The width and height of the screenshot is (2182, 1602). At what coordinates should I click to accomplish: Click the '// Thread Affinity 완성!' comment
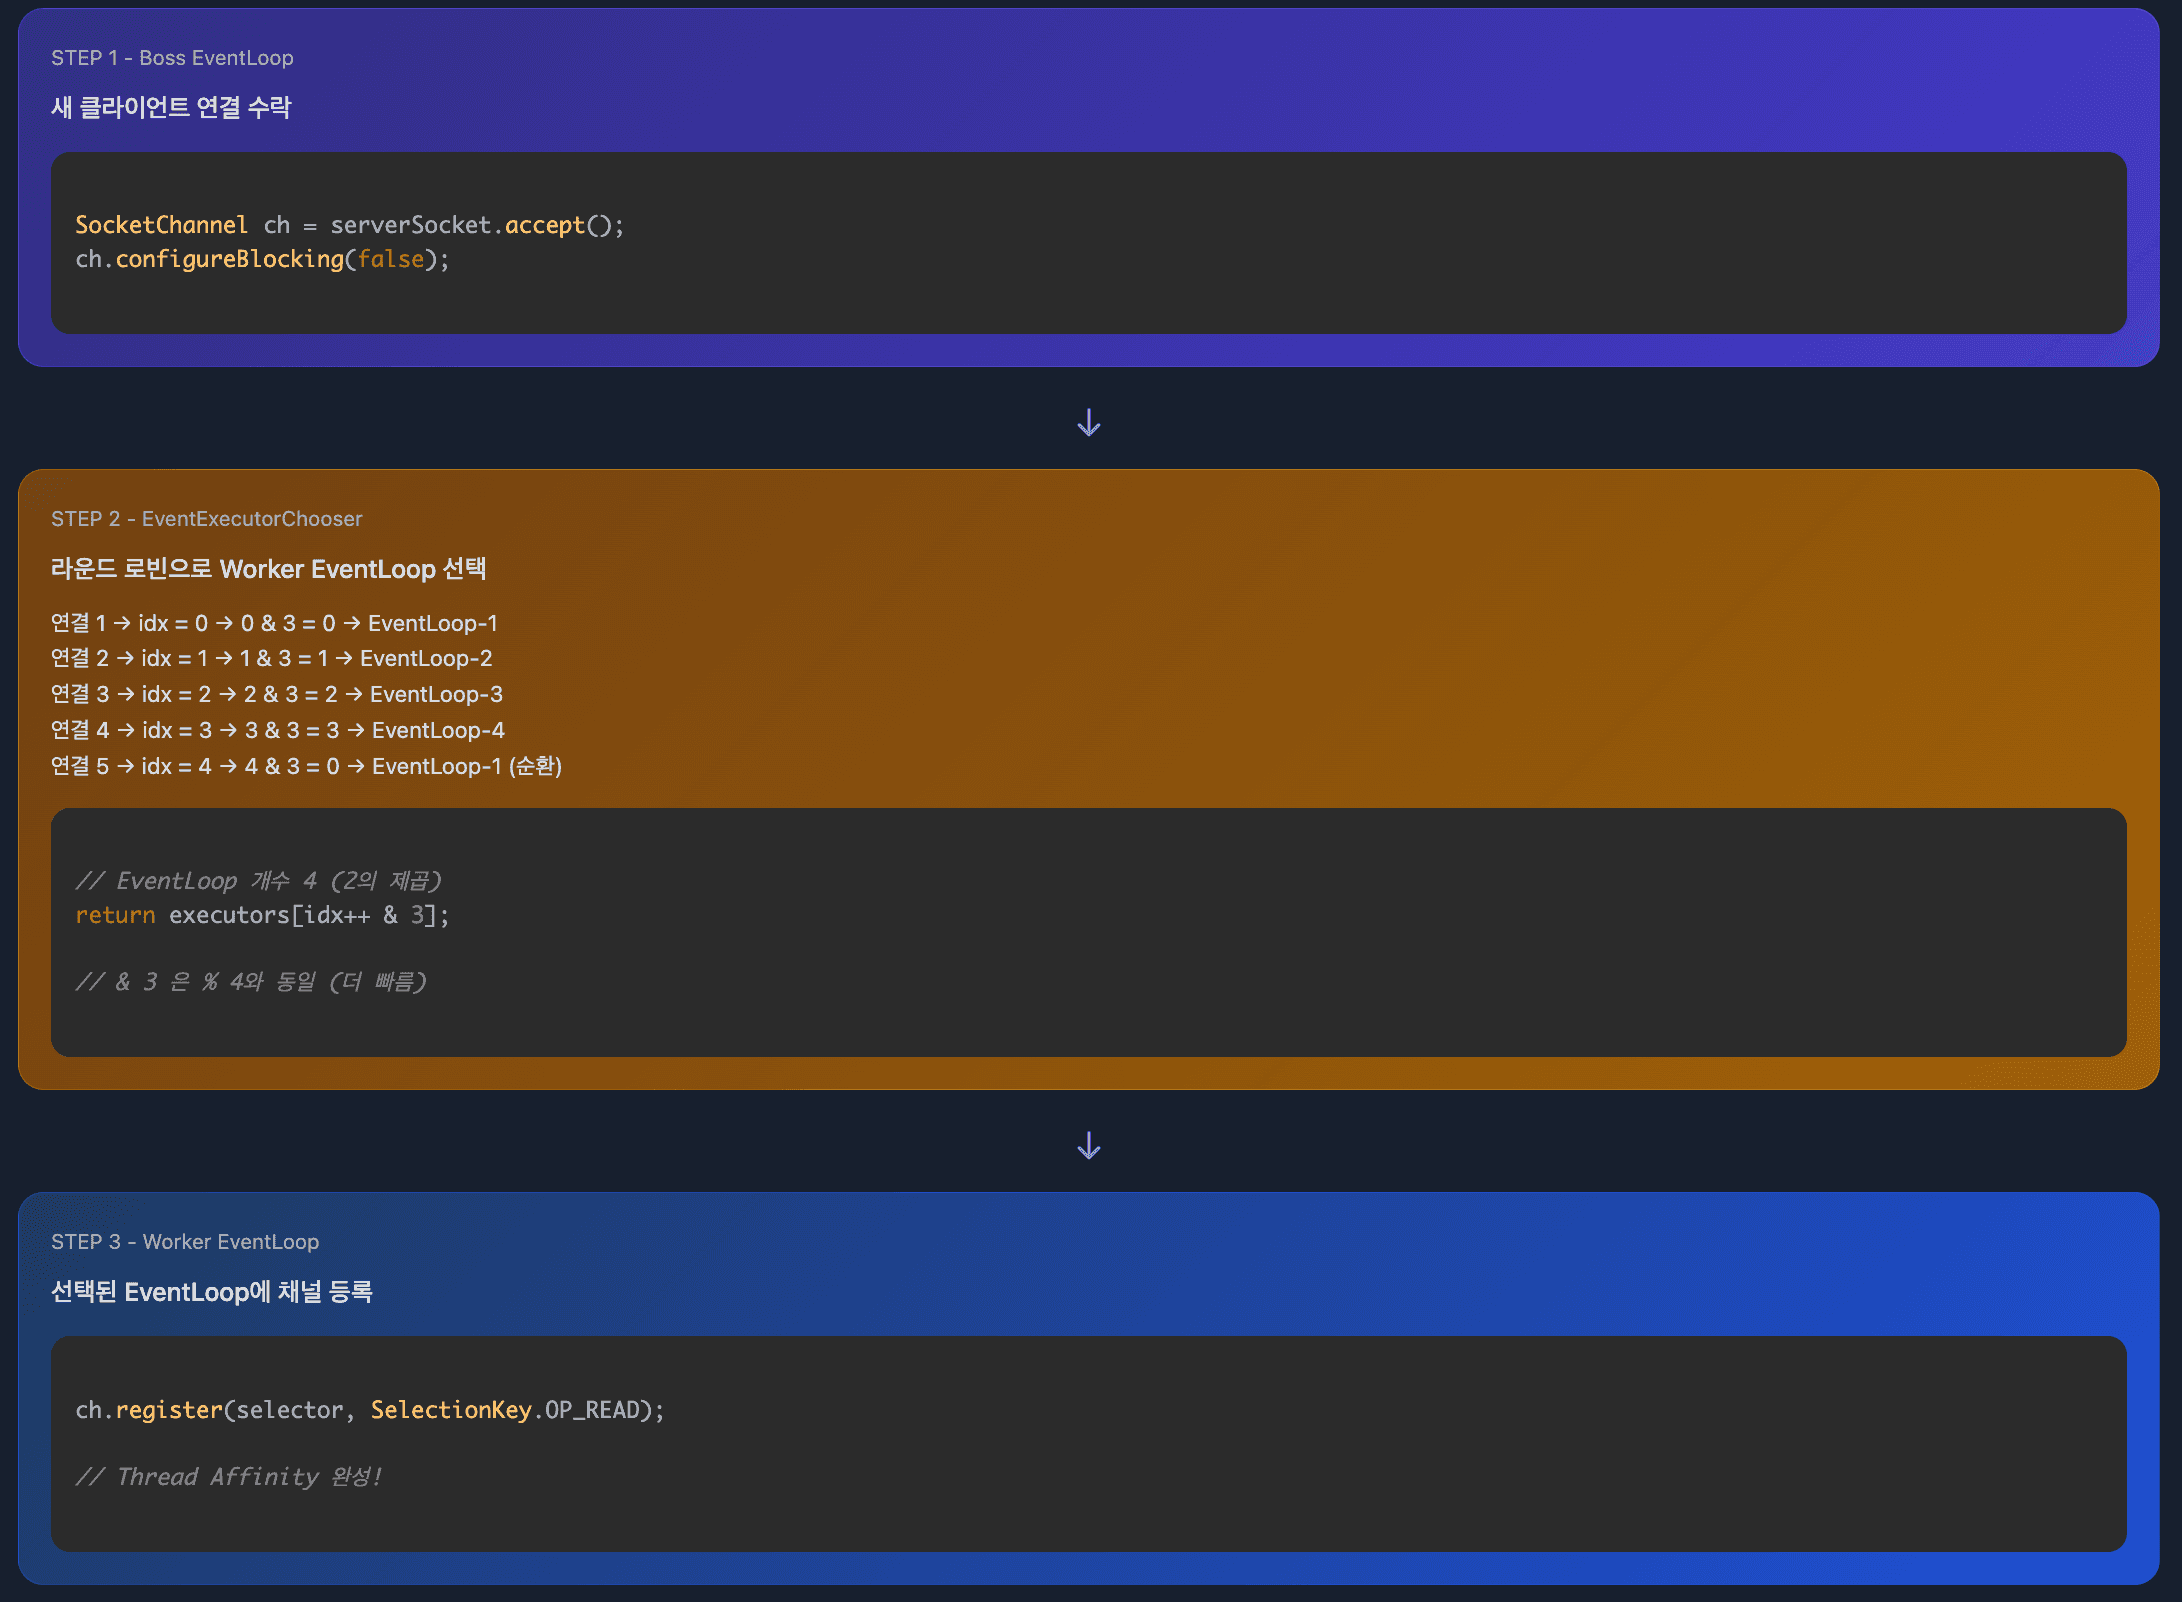click(x=229, y=1477)
